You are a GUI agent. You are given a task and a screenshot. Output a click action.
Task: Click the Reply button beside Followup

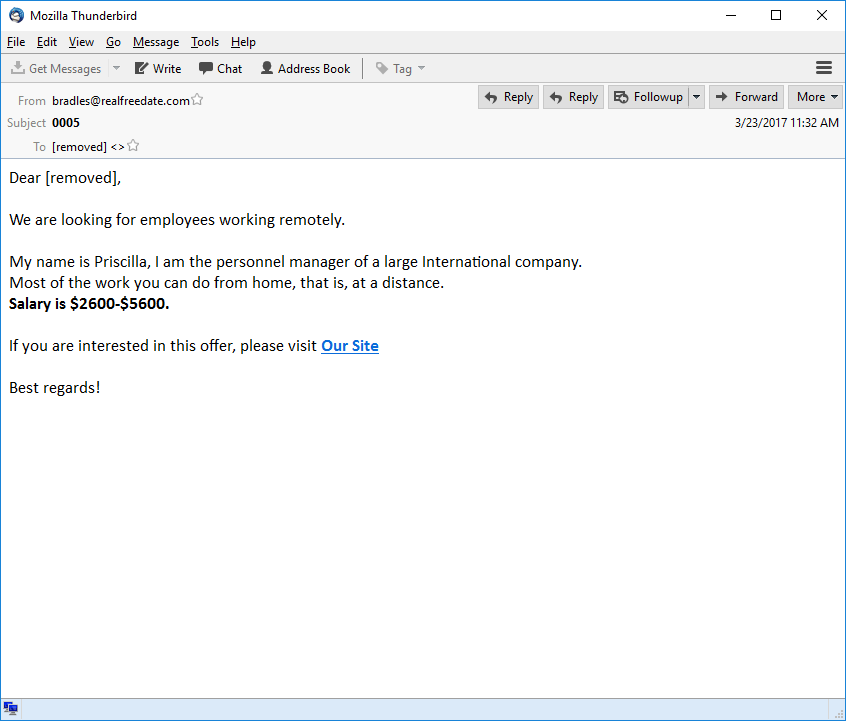(573, 97)
